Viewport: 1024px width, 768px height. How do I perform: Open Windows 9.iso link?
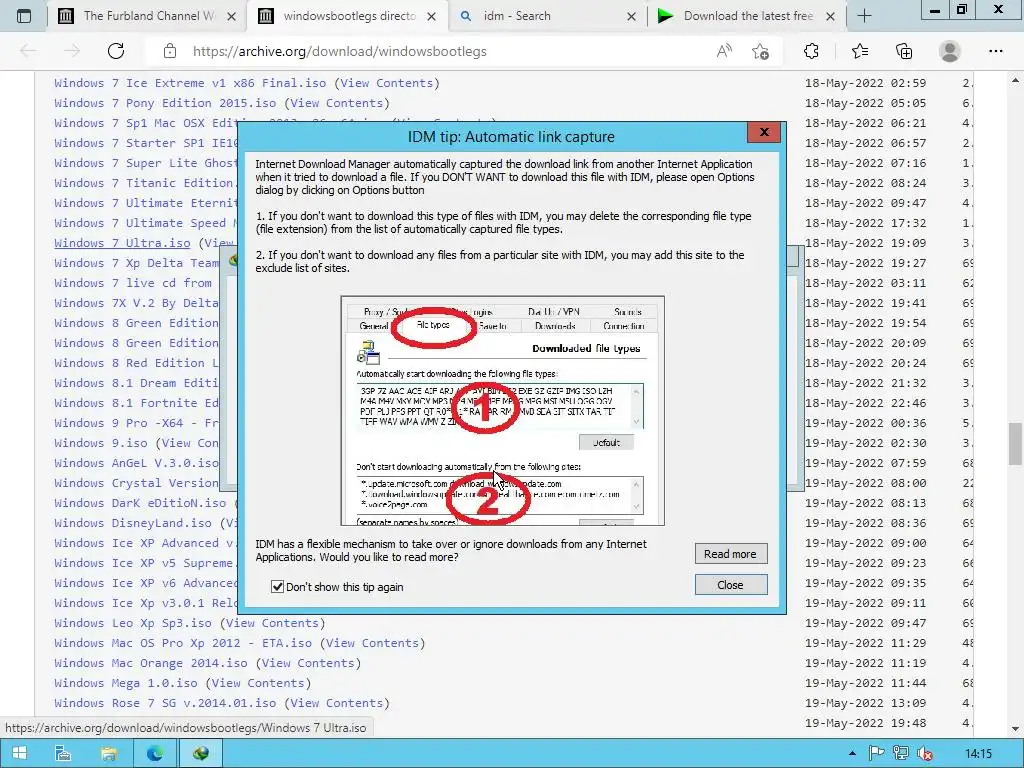(x=101, y=443)
